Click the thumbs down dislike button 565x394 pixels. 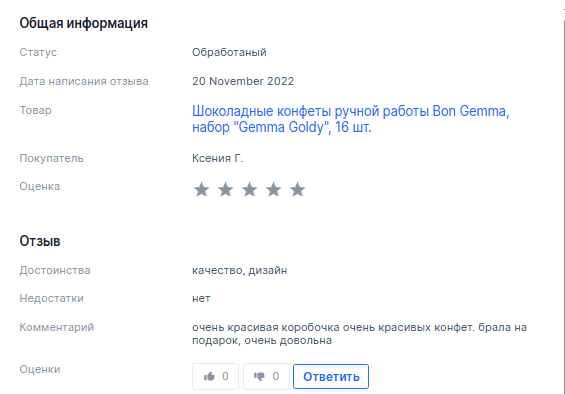coord(266,376)
